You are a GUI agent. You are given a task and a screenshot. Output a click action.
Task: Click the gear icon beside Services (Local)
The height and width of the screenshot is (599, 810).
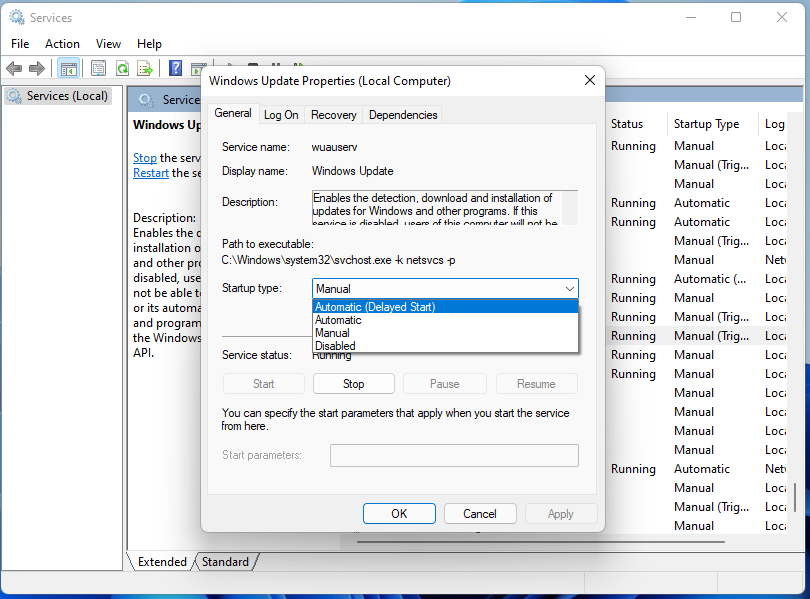(x=14, y=96)
